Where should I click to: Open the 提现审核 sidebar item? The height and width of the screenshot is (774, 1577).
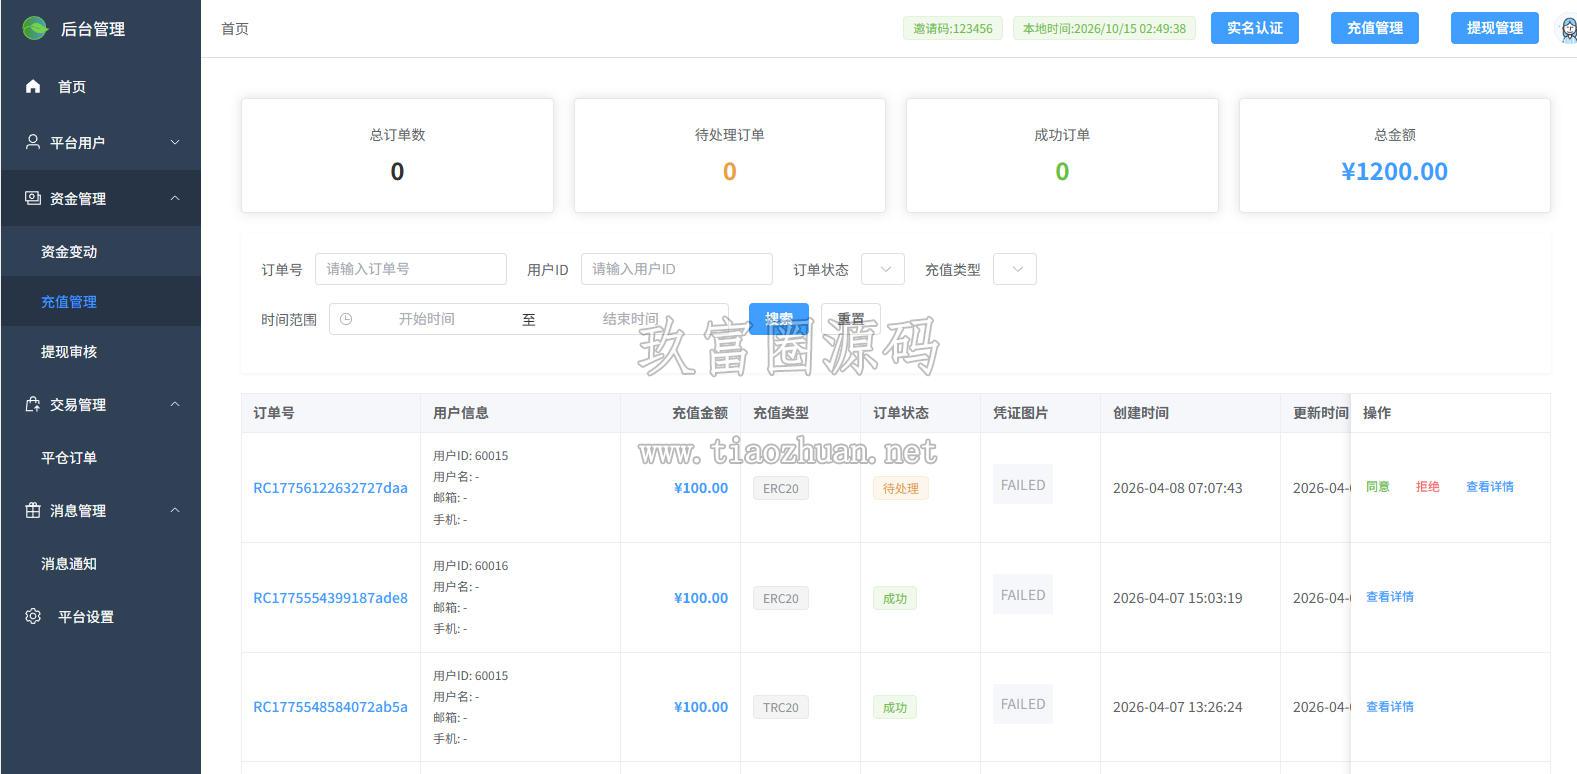pyautogui.click(x=69, y=352)
